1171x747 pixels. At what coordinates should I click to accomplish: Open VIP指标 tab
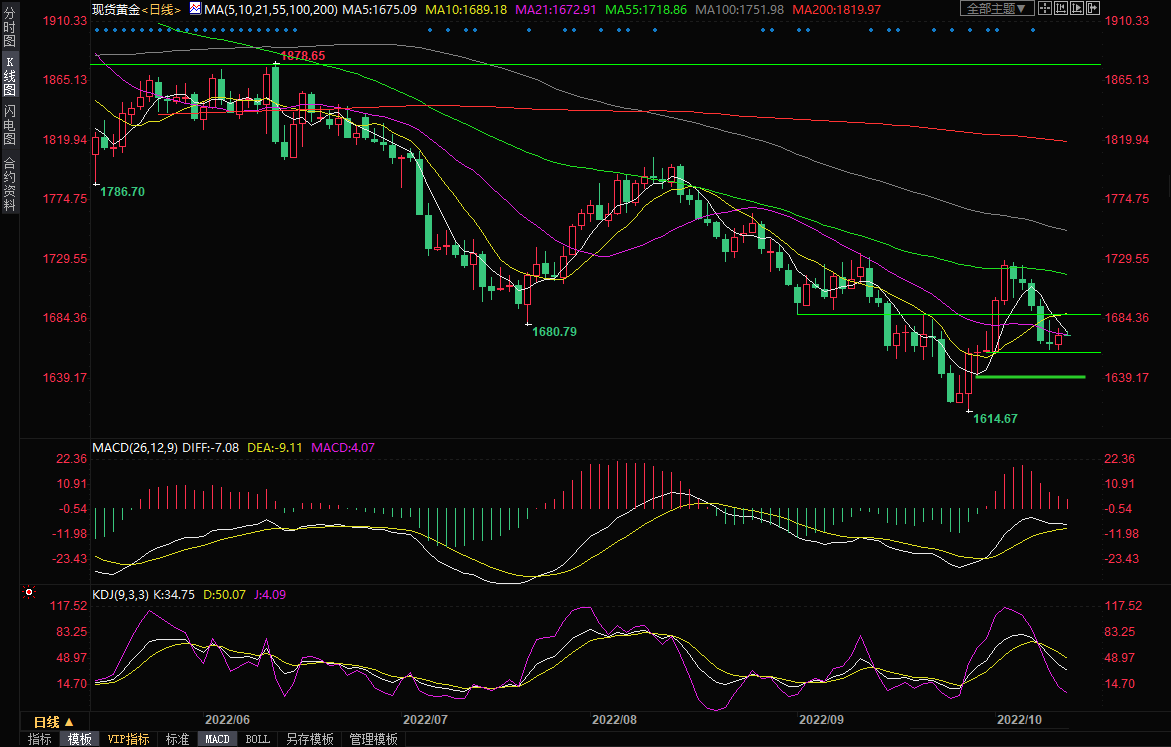coord(128,739)
